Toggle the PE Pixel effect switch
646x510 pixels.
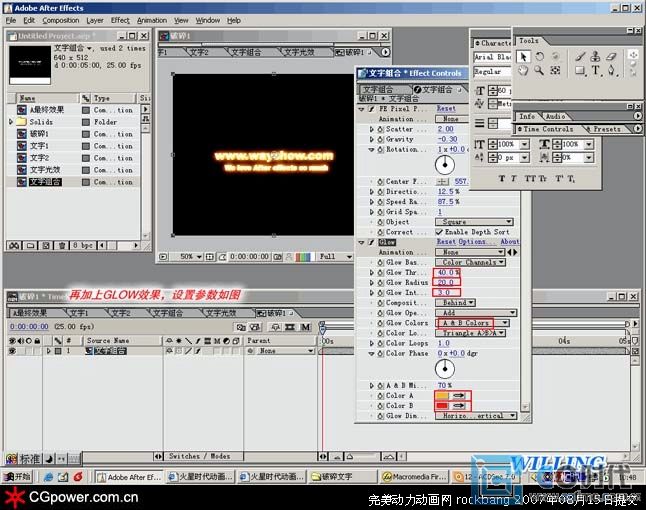click(x=371, y=109)
